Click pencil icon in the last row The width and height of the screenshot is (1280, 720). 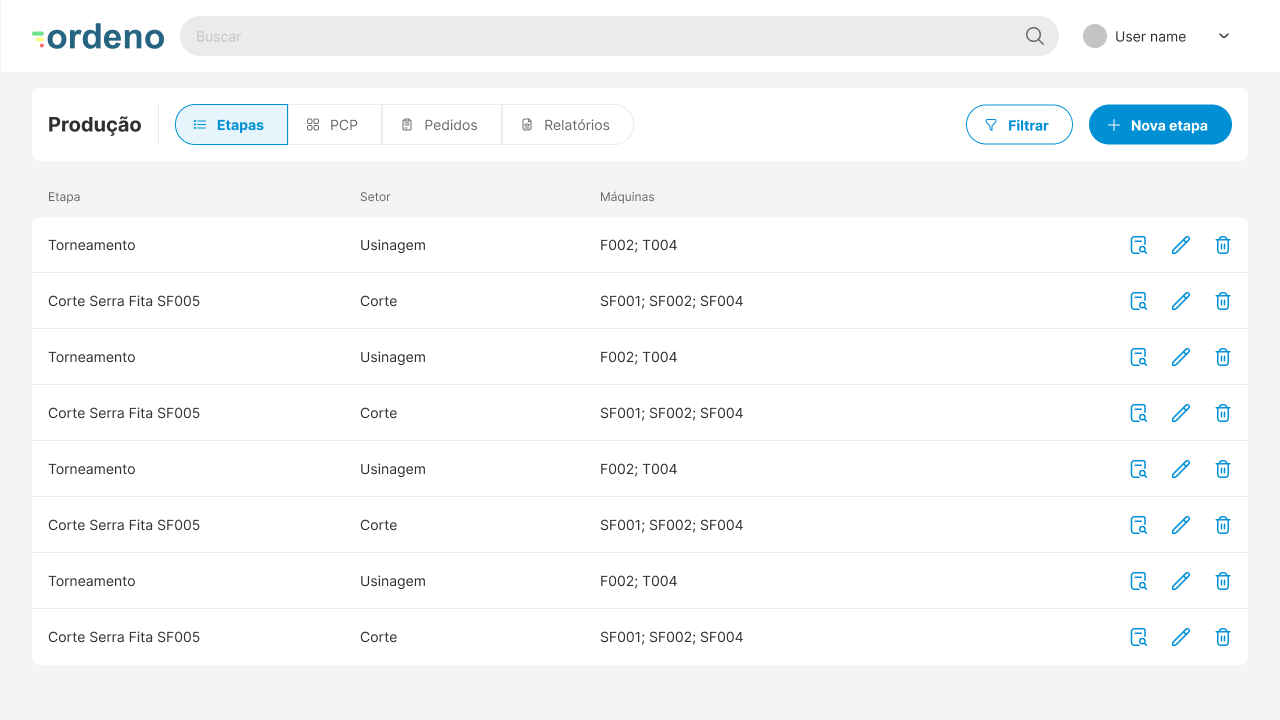pos(1181,637)
